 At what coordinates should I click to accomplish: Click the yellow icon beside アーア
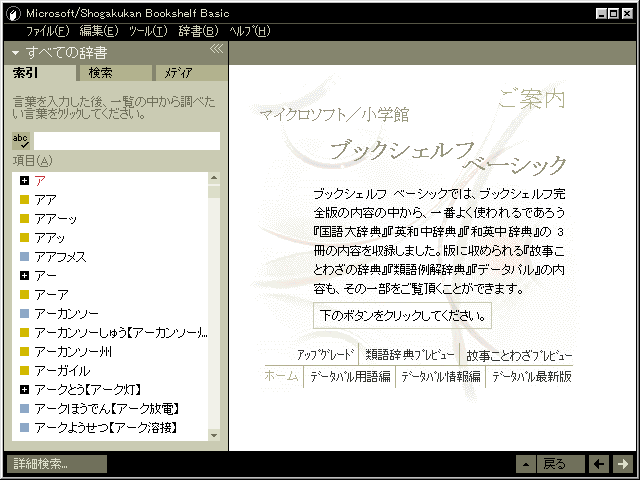[x=24, y=294]
